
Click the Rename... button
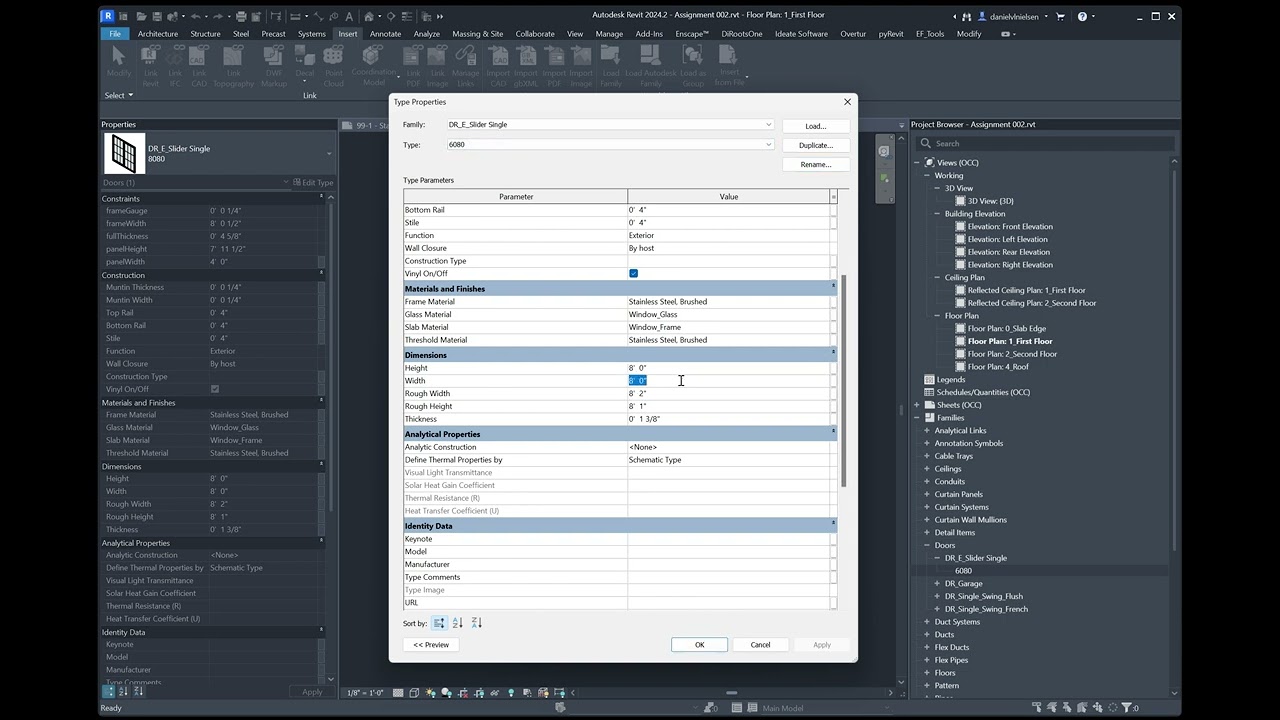coord(816,164)
